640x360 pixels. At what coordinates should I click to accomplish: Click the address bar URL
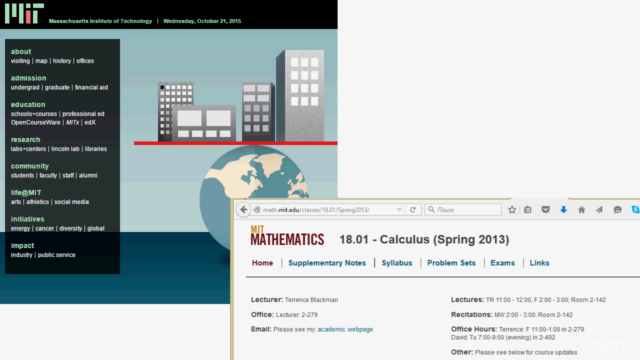click(x=316, y=210)
